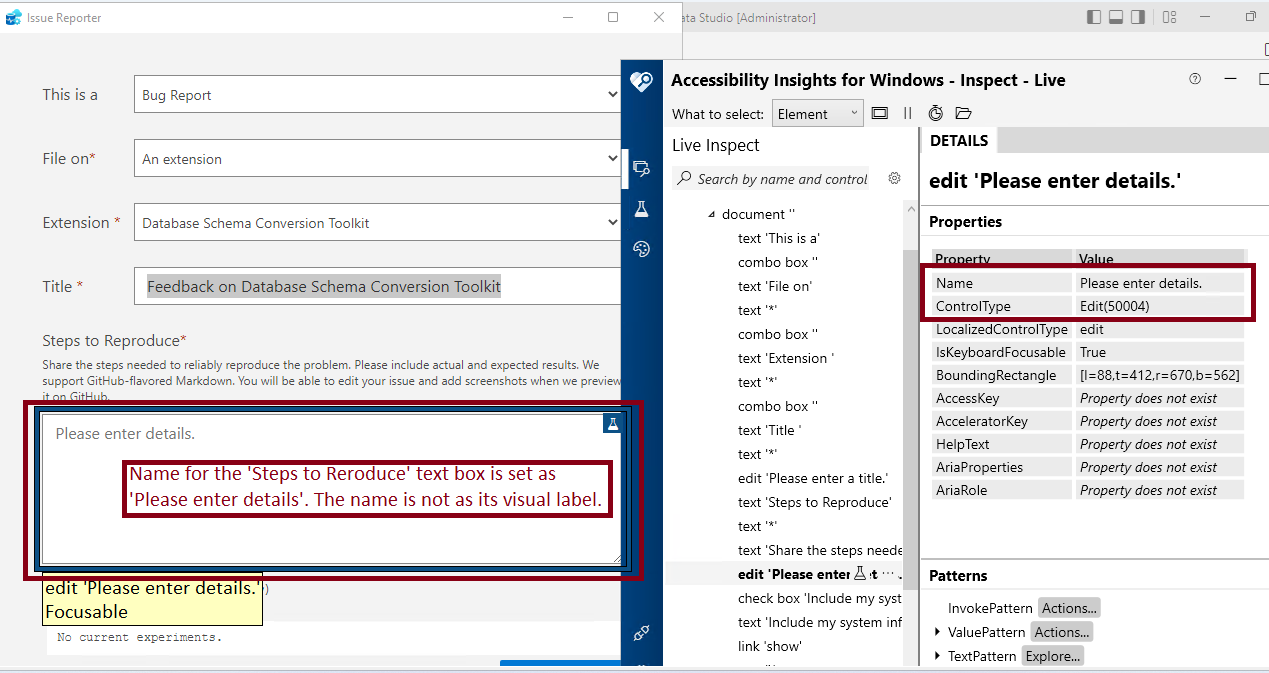Click inside the Title input field

click(377, 286)
